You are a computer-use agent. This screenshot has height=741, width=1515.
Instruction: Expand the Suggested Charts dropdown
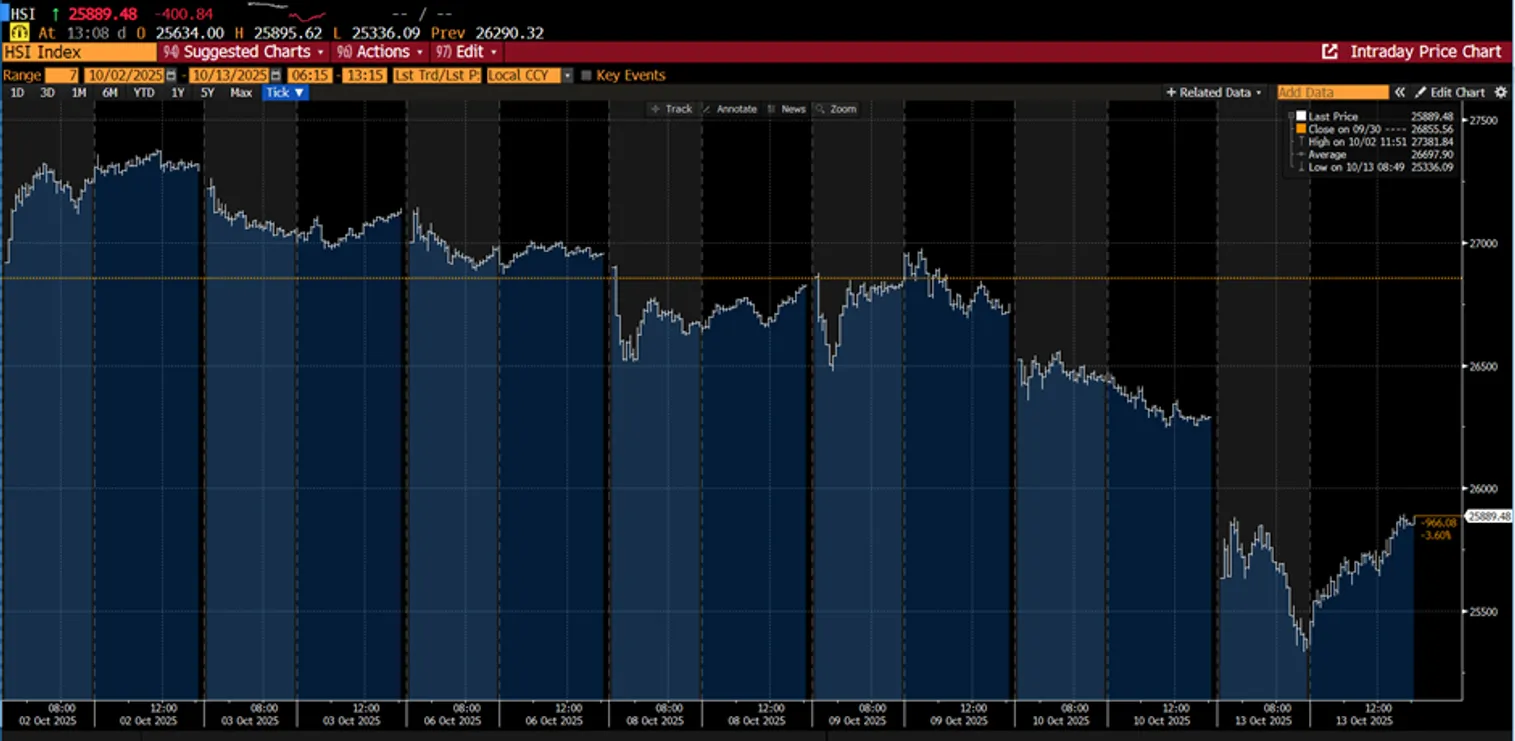[x=245, y=52]
